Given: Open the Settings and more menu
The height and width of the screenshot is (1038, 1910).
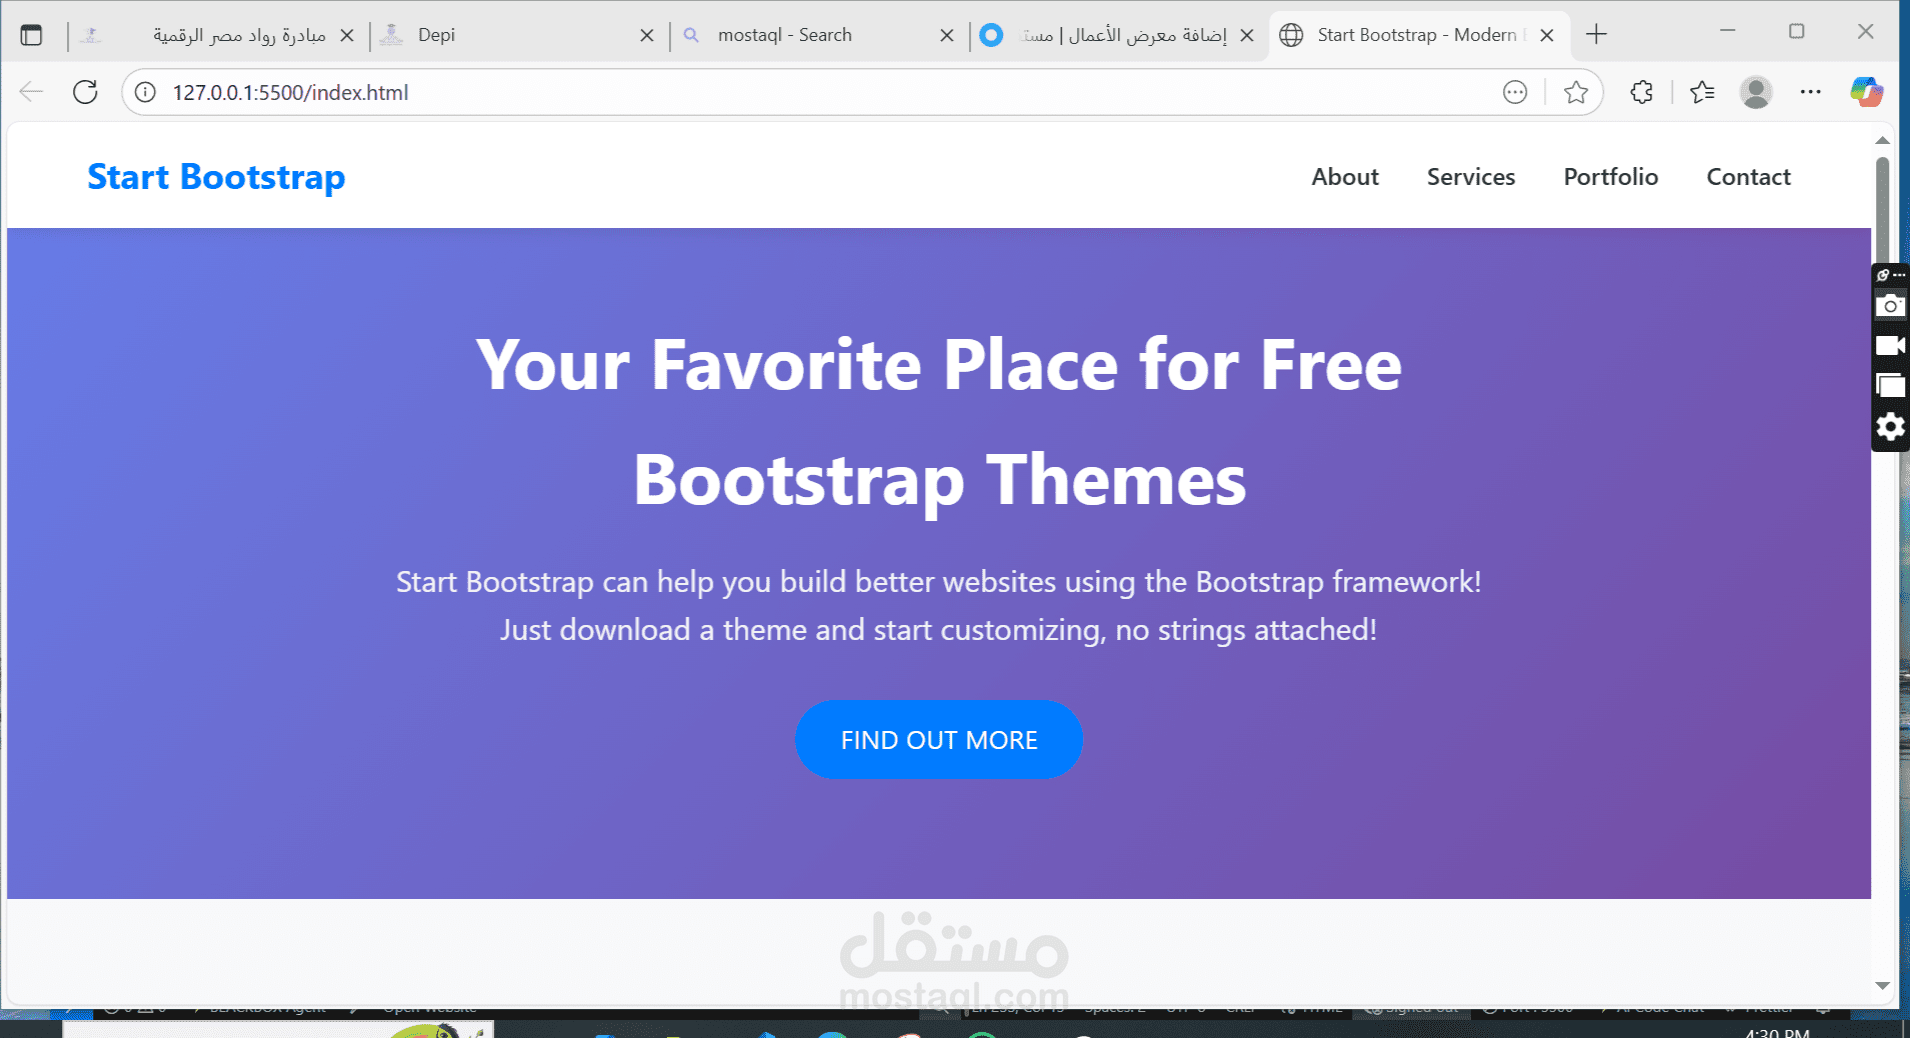Looking at the screenshot, I should tap(1810, 92).
